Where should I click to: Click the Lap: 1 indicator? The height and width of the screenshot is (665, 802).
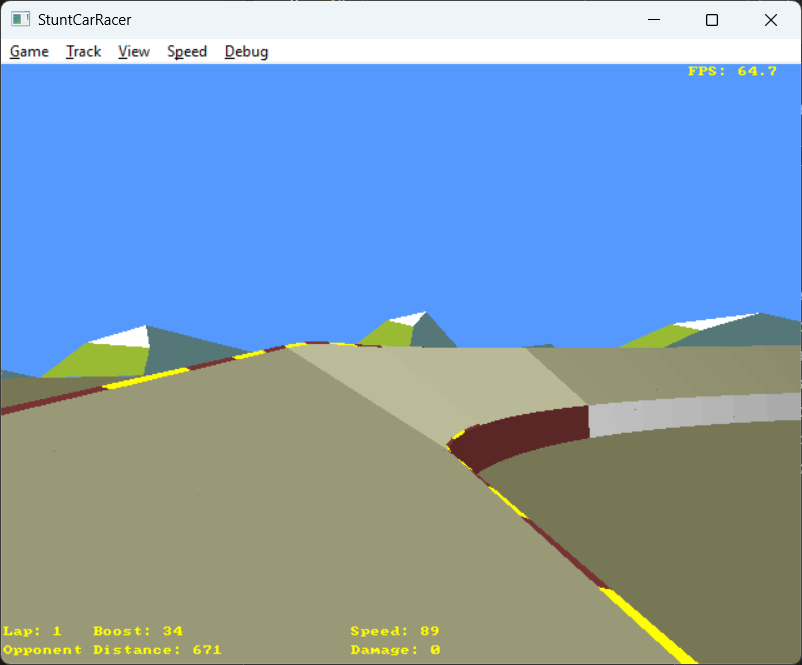(32, 631)
